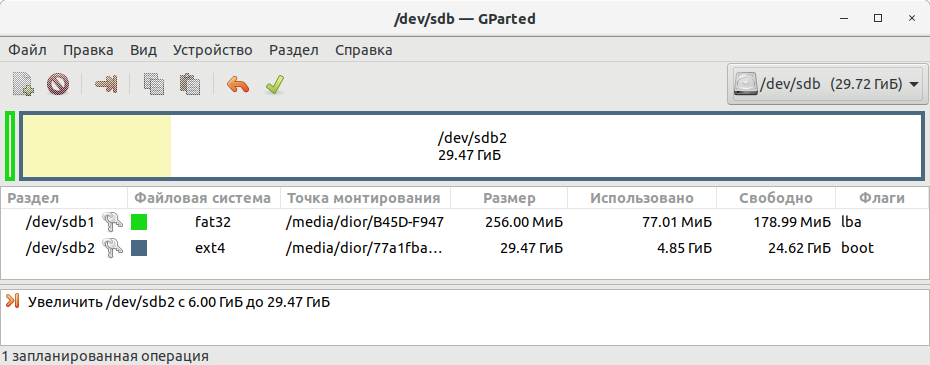Click the blue ext4 color swatch
Screen dimensions: 930x365
[139, 248]
